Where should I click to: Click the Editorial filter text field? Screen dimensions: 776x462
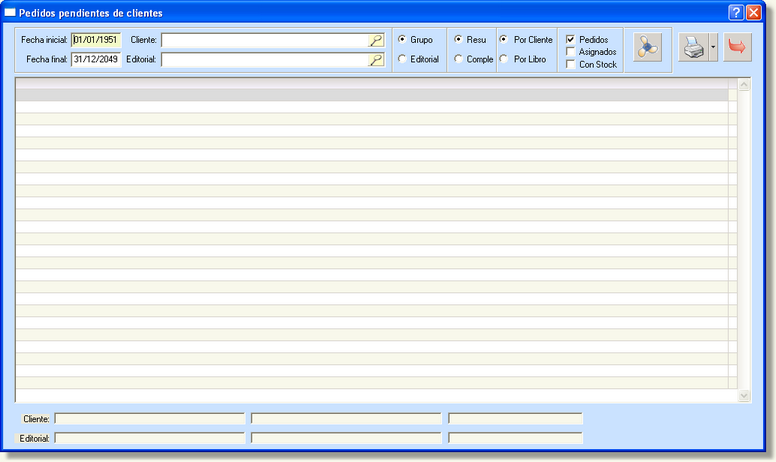coord(265,60)
